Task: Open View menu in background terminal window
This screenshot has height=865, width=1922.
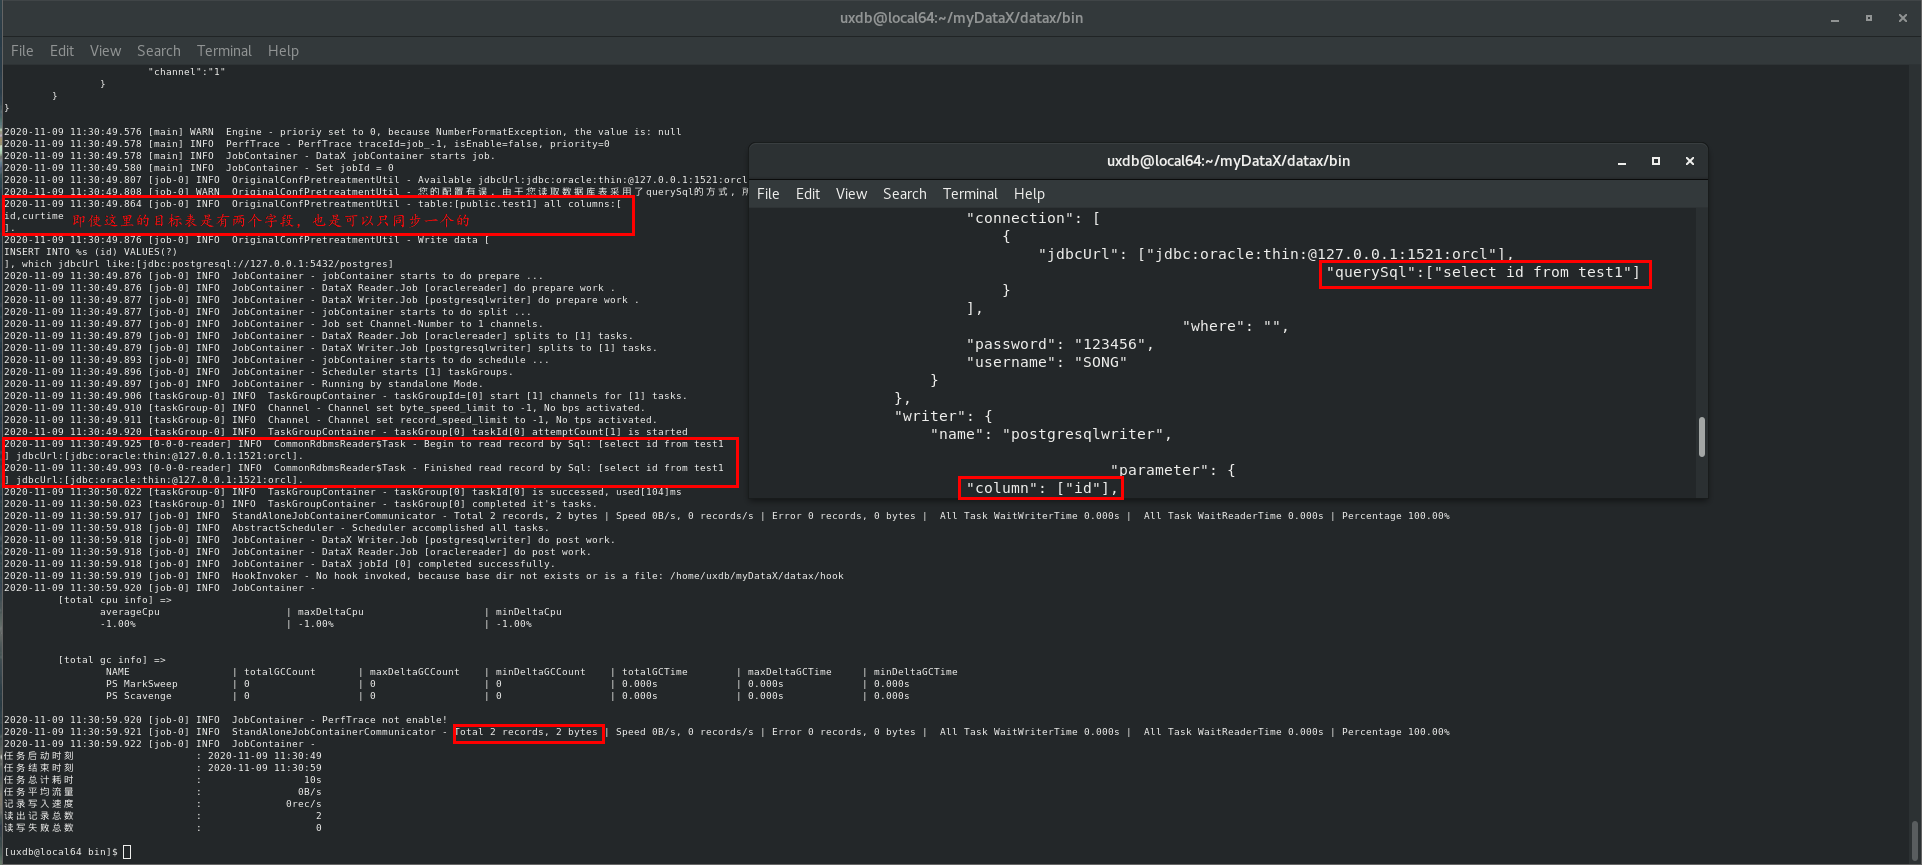Action: pyautogui.click(x=105, y=51)
